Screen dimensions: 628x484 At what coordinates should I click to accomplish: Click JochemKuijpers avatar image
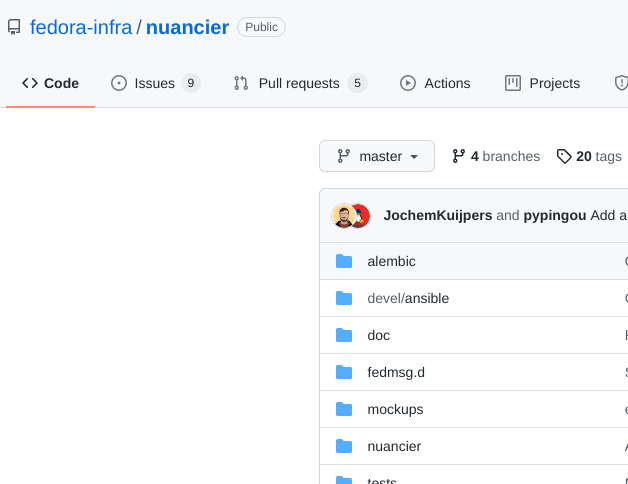pos(343,216)
